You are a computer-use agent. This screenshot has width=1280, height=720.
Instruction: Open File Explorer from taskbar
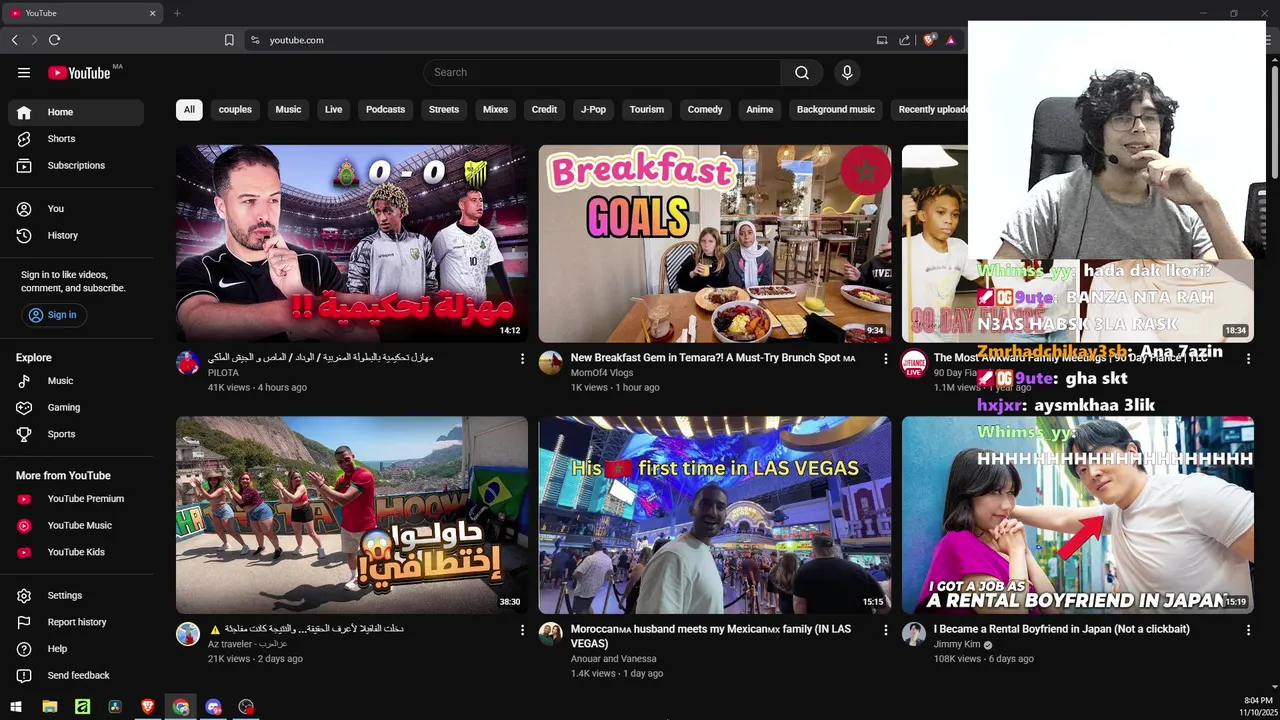50,707
